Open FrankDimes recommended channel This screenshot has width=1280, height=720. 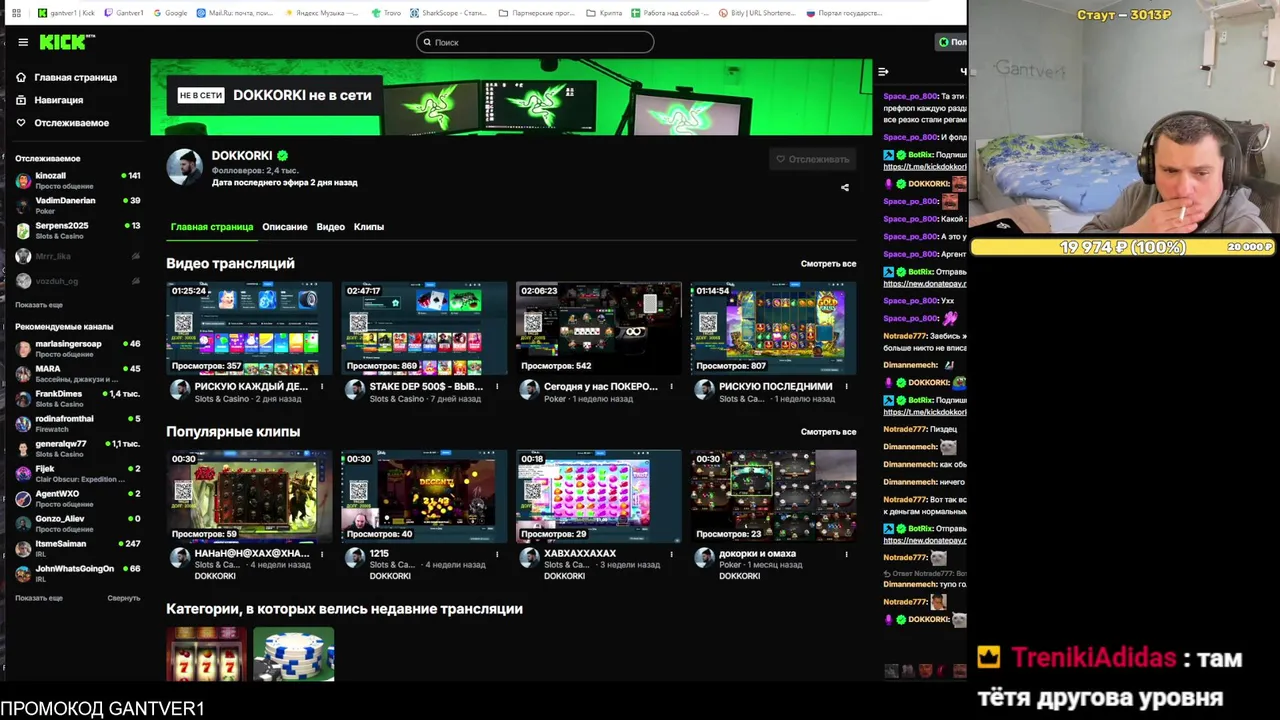click(77, 399)
